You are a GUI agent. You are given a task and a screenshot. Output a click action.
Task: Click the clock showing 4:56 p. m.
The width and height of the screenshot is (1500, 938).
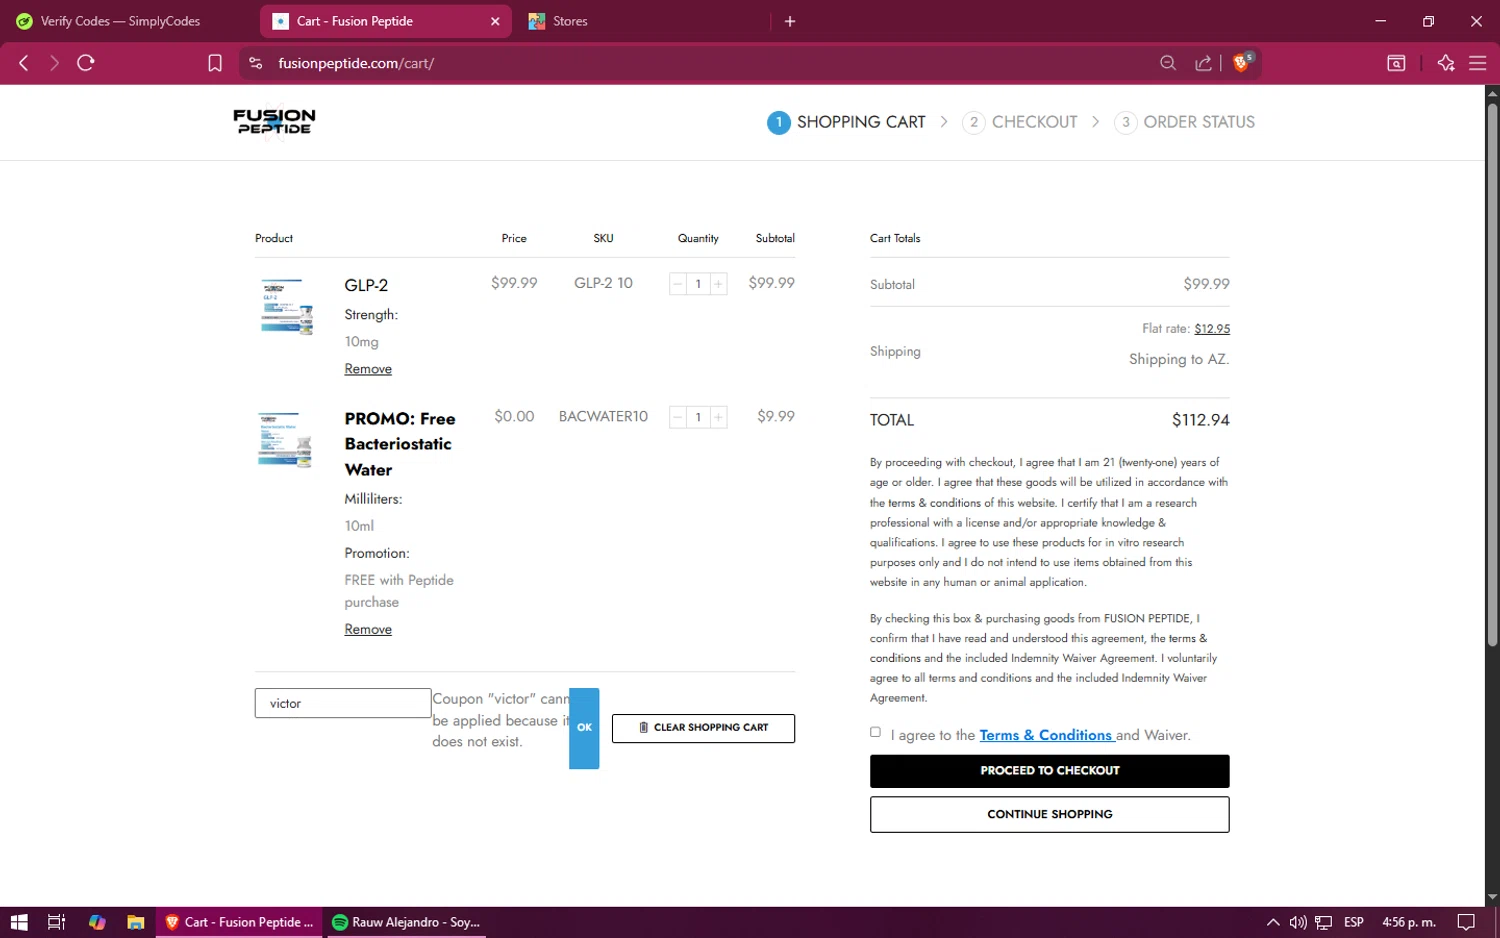[x=1408, y=922]
